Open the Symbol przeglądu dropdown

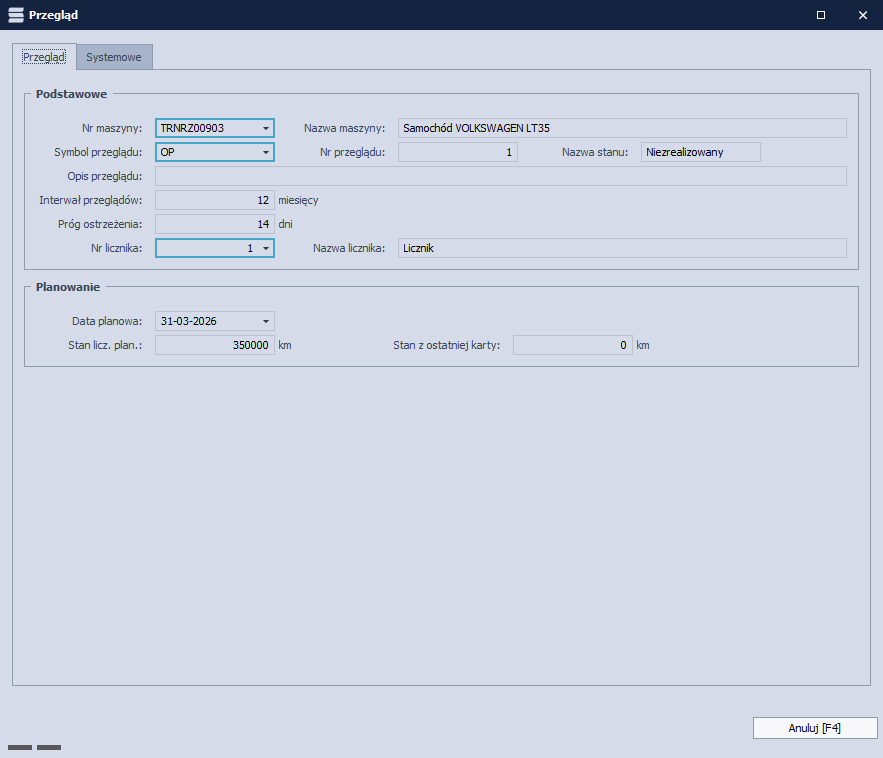coord(266,152)
